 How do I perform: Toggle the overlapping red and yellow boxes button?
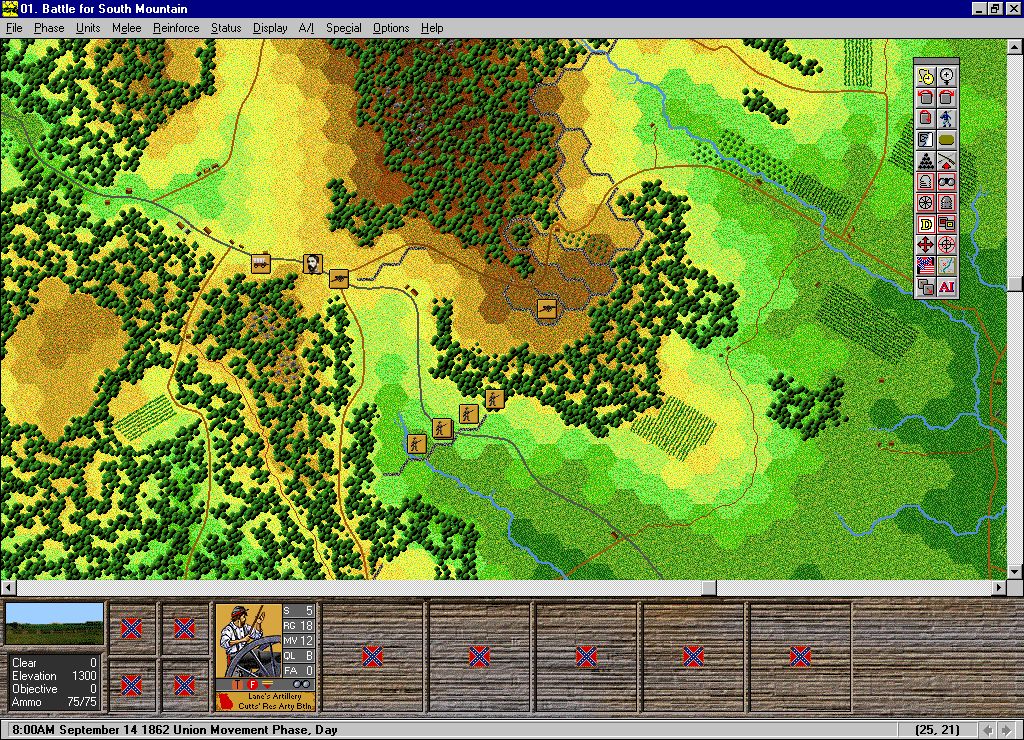[x=947, y=224]
